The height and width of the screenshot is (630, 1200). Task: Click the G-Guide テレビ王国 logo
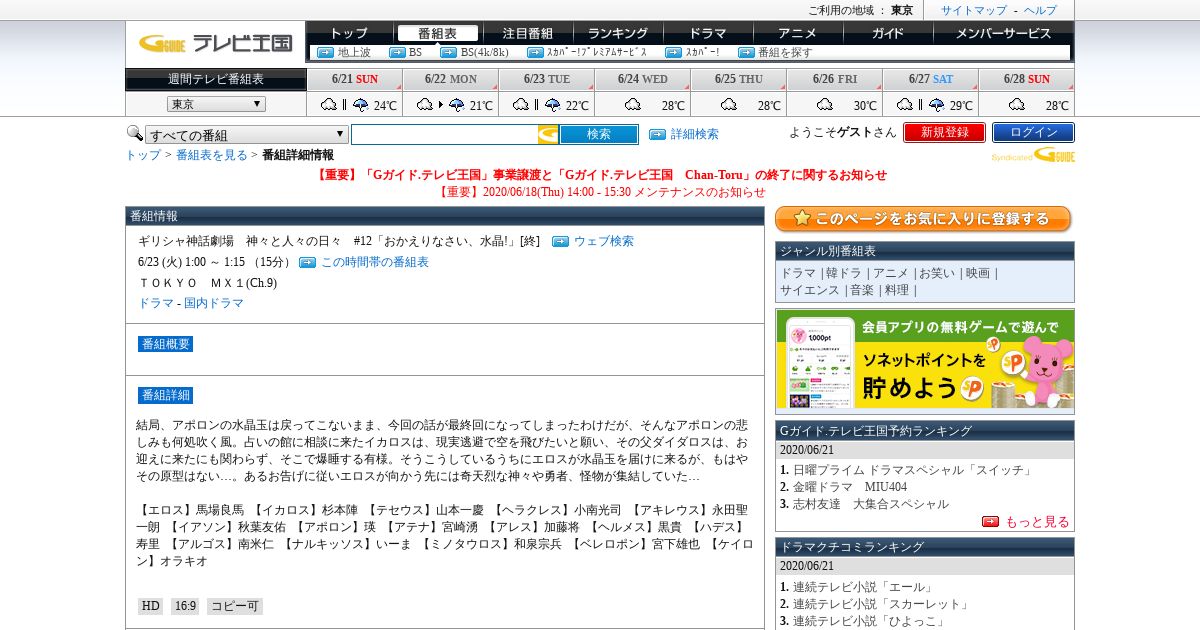(215, 43)
